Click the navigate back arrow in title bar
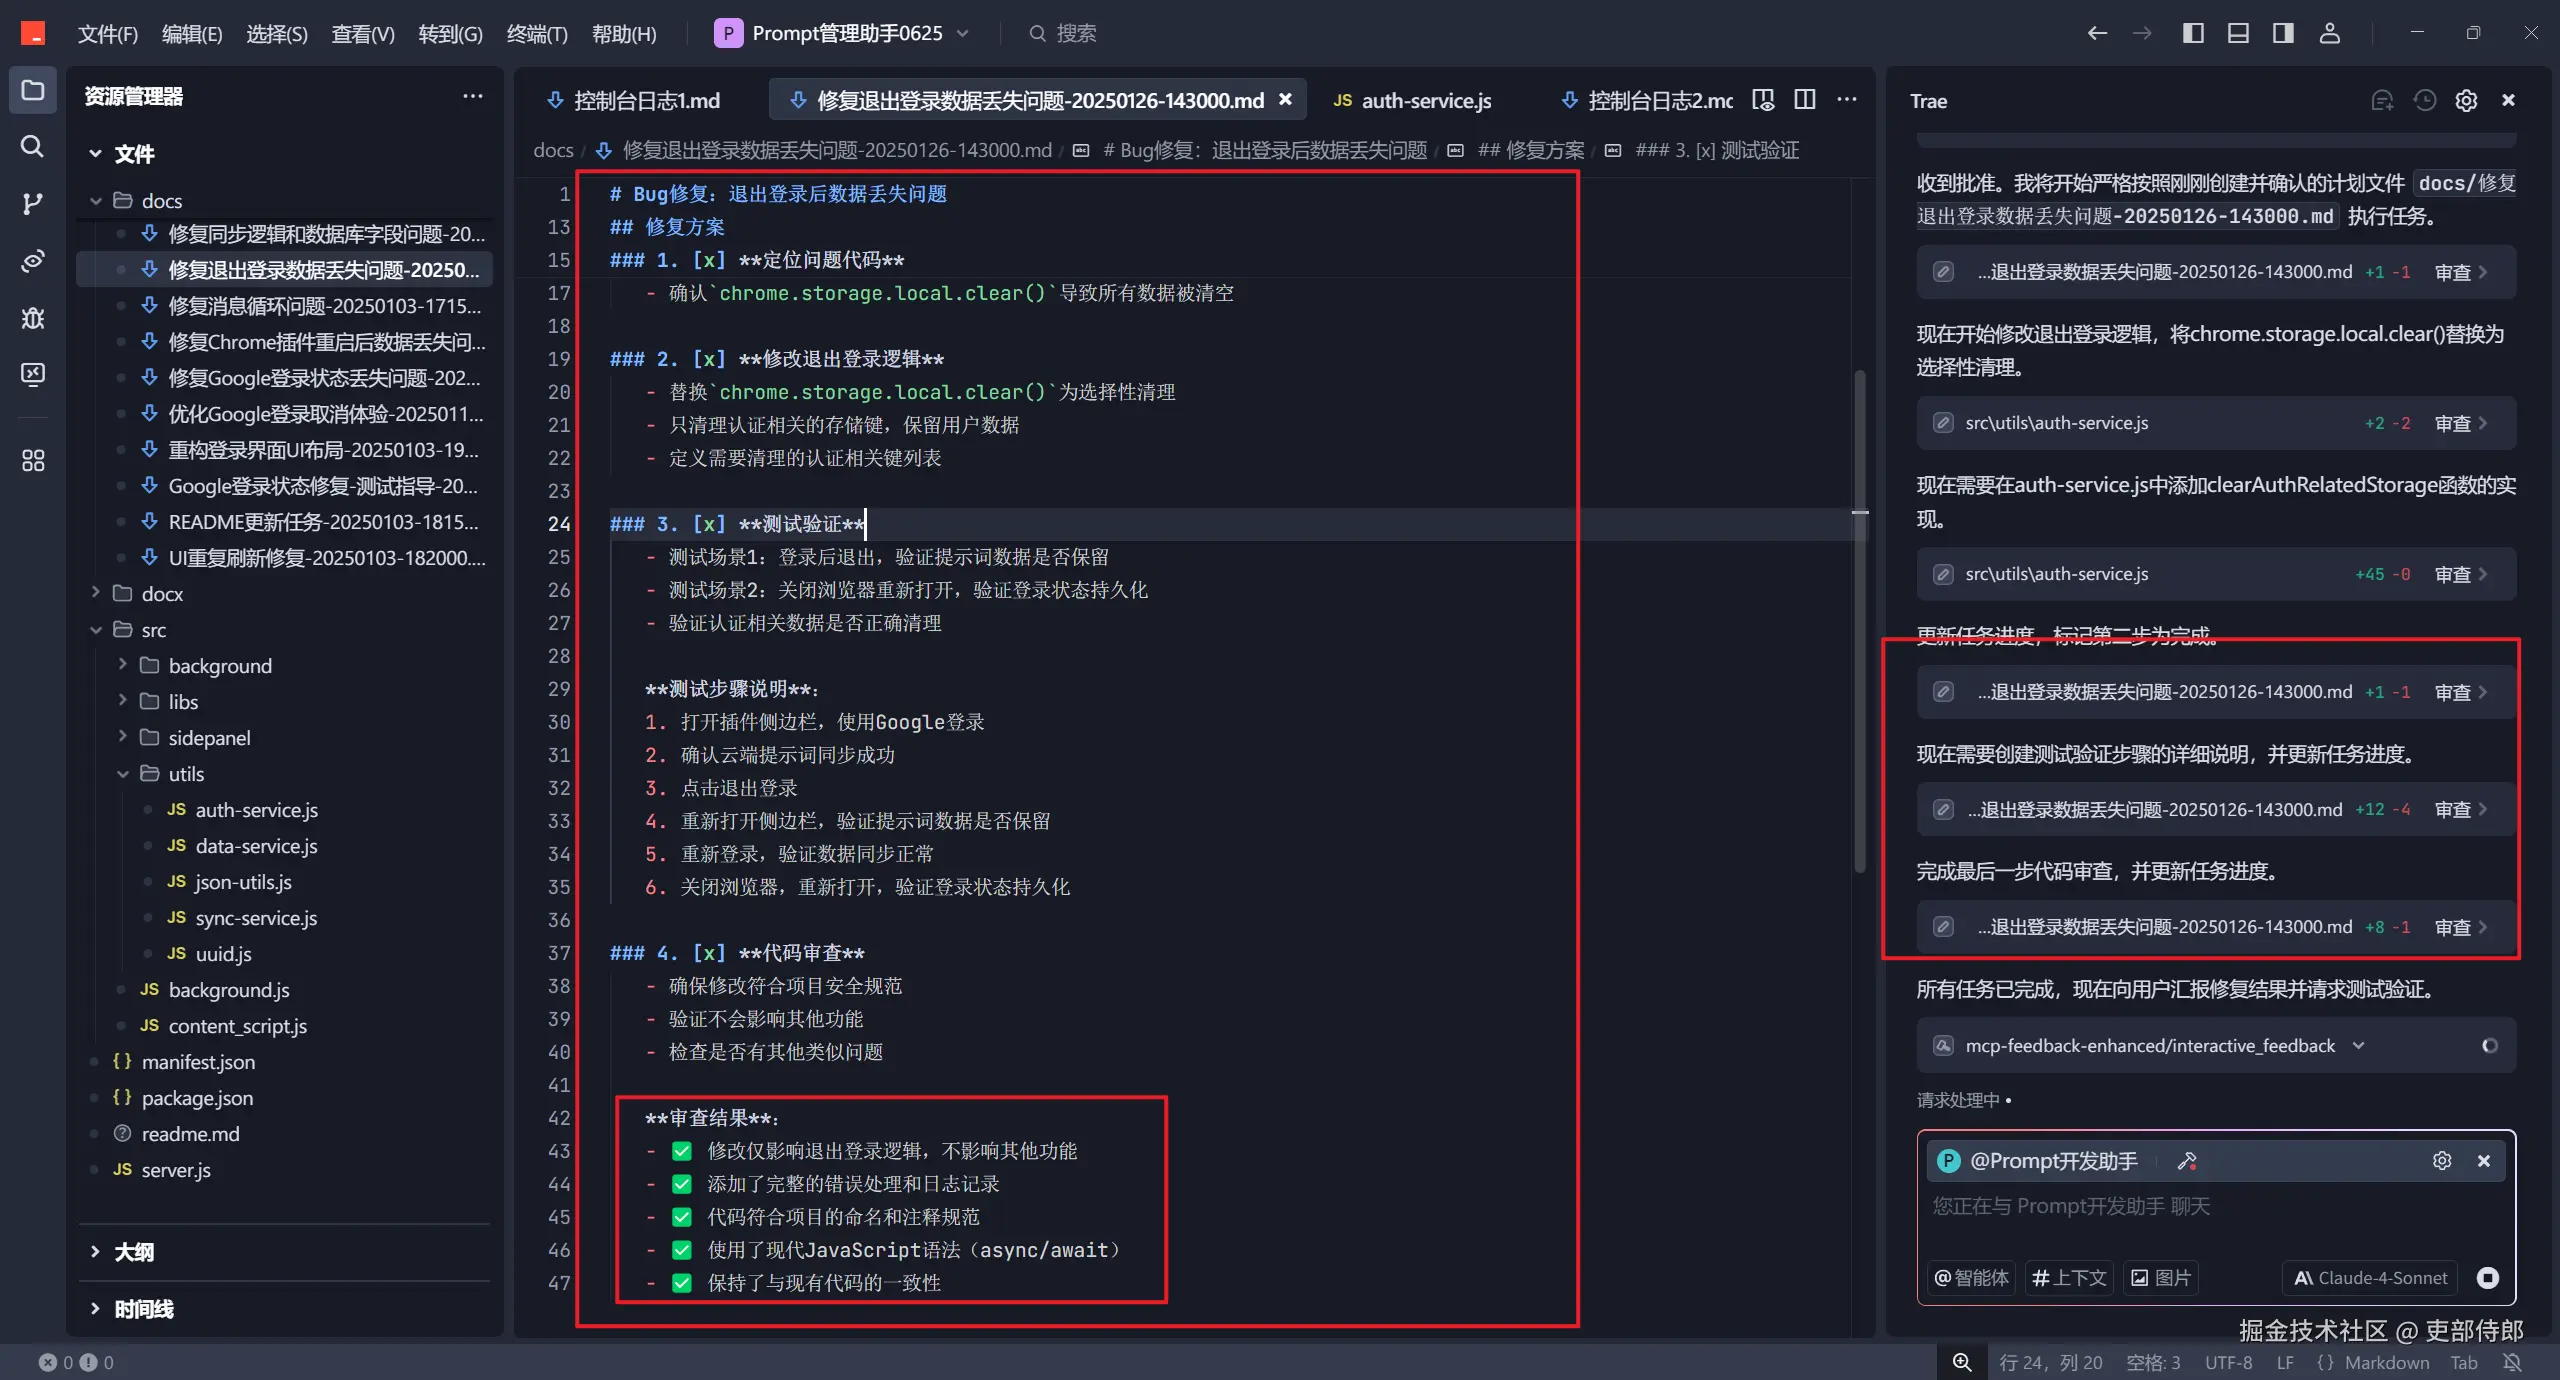2560x1380 pixels. (x=2097, y=33)
